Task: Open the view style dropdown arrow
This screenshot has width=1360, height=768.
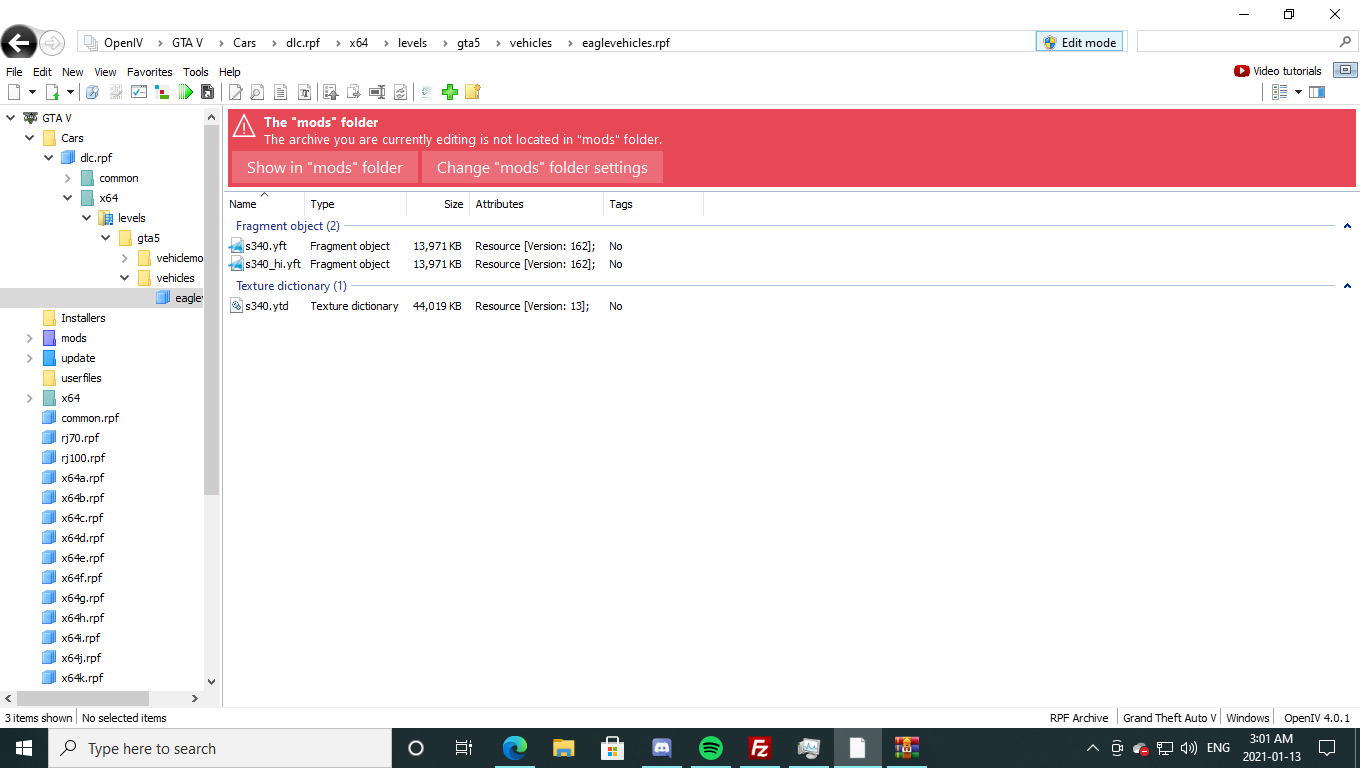Action: pos(1298,92)
